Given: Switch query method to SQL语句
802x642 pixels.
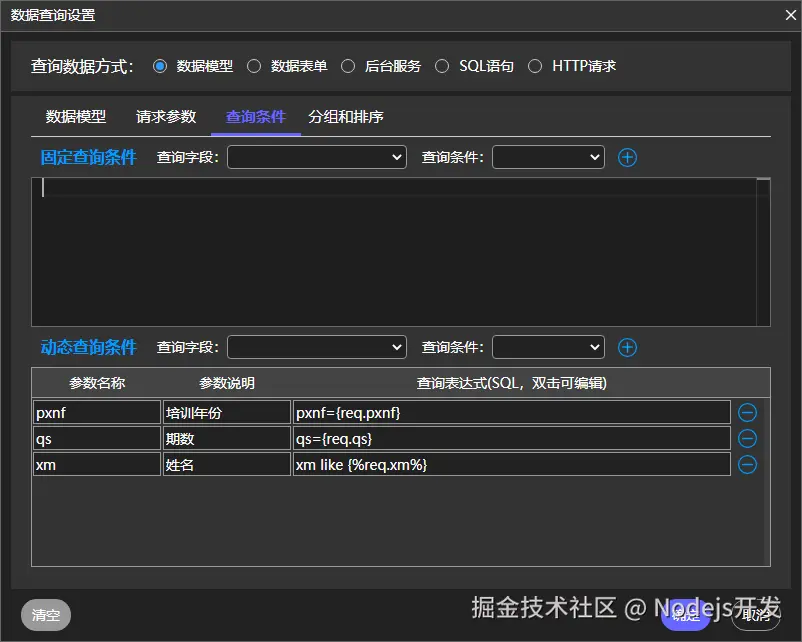Looking at the screenshot, I should 442,66.
